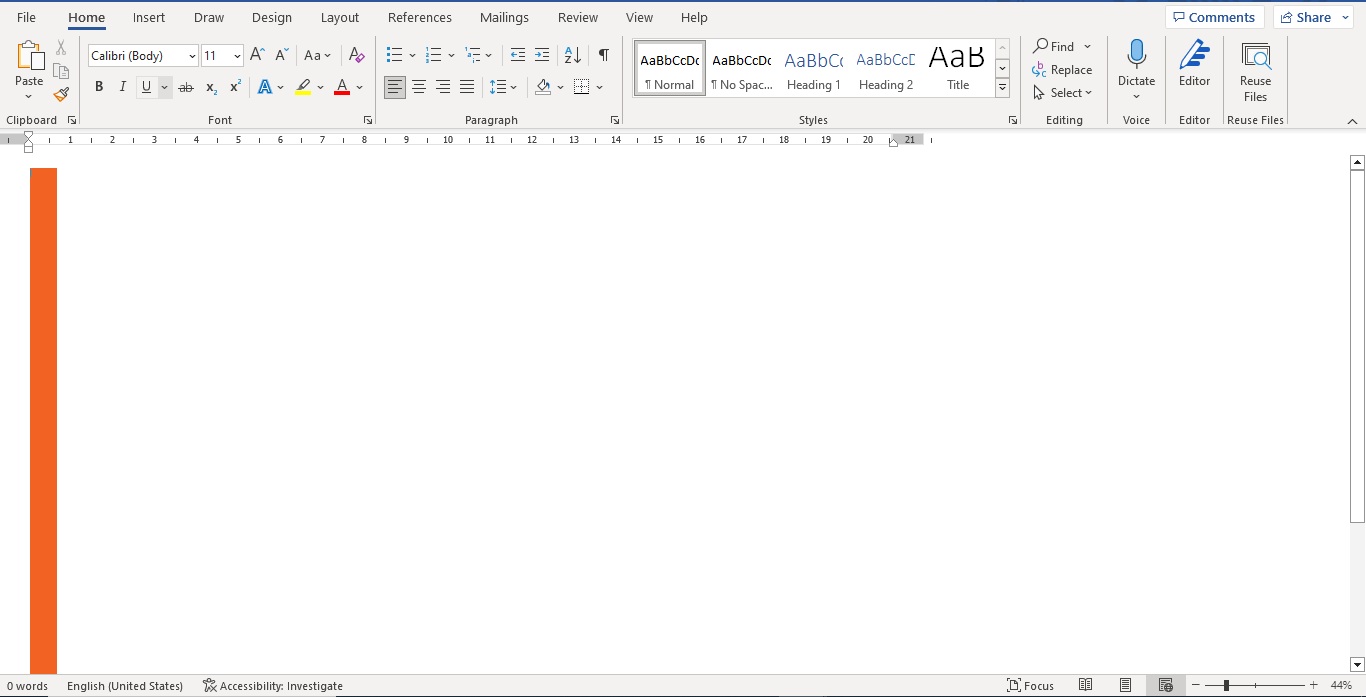The height and width of the screenshot is (697, 1366).
Task: Switch to the Layout tab
Action: 340,17
